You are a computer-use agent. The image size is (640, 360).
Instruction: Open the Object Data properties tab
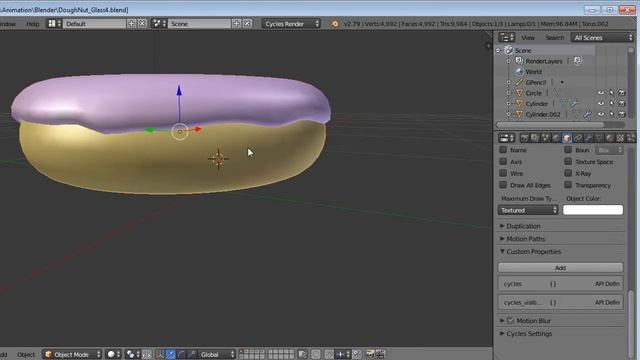click(x=599, y=138)
